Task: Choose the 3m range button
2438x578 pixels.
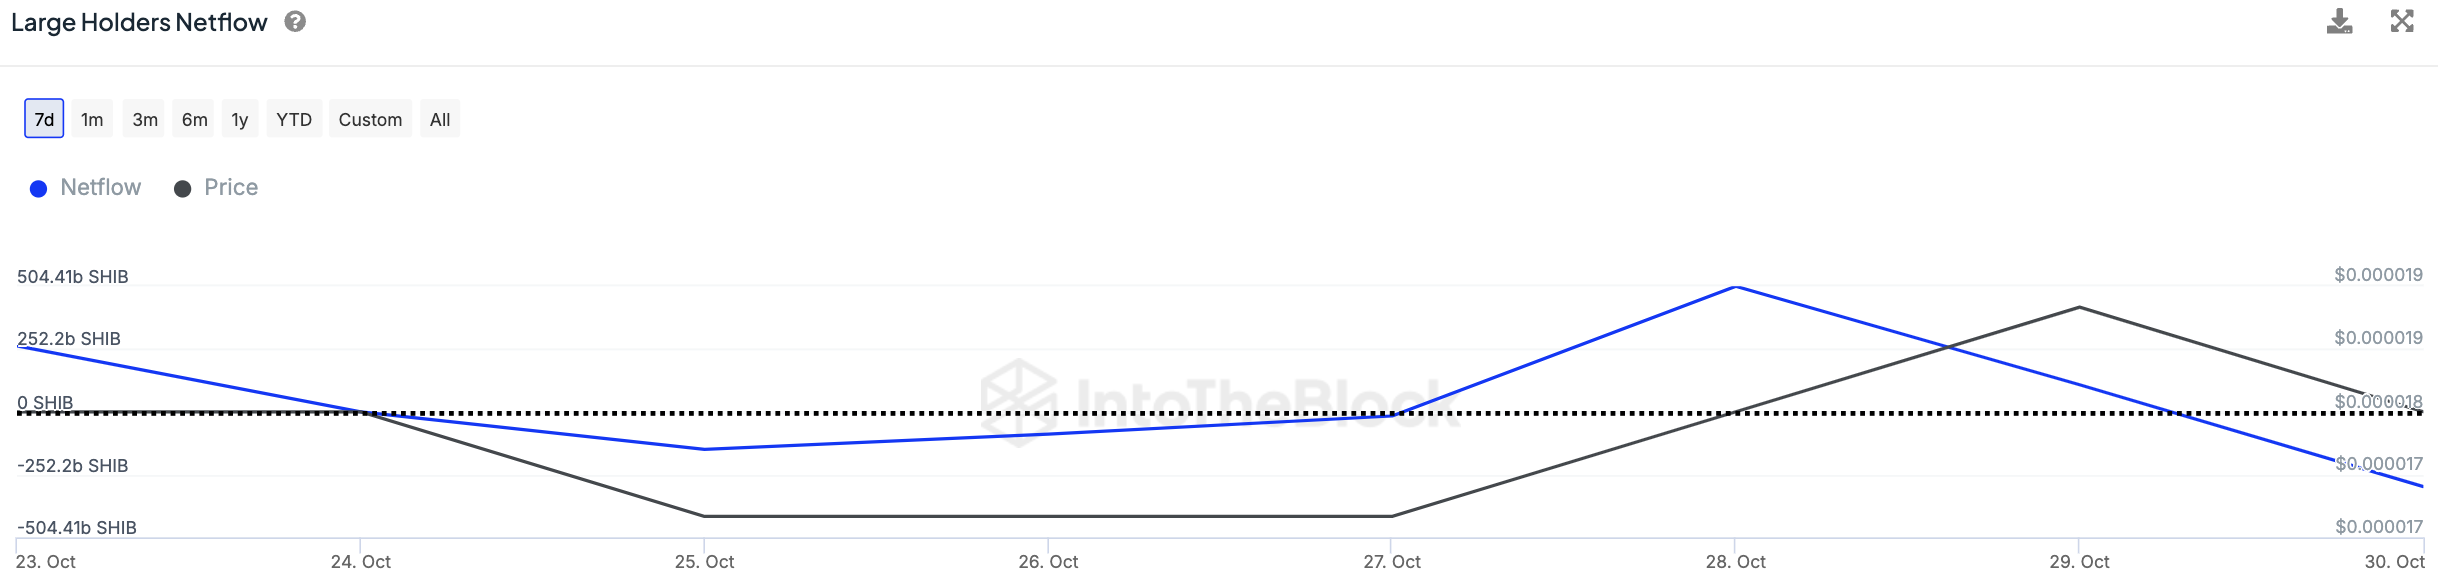Action: pos(145,119)
